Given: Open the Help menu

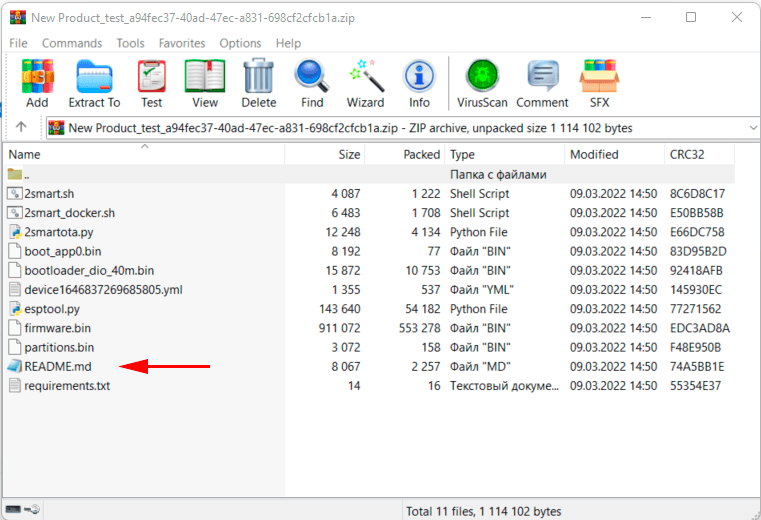Looking at the screenshot, I should (288, 43).
